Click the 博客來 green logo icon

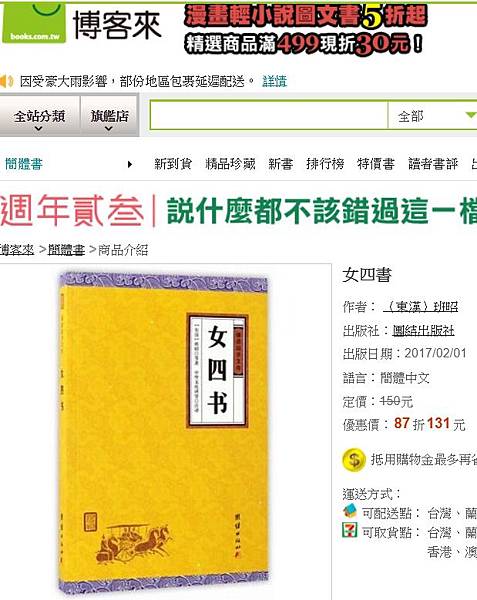[x=34, y=22]
